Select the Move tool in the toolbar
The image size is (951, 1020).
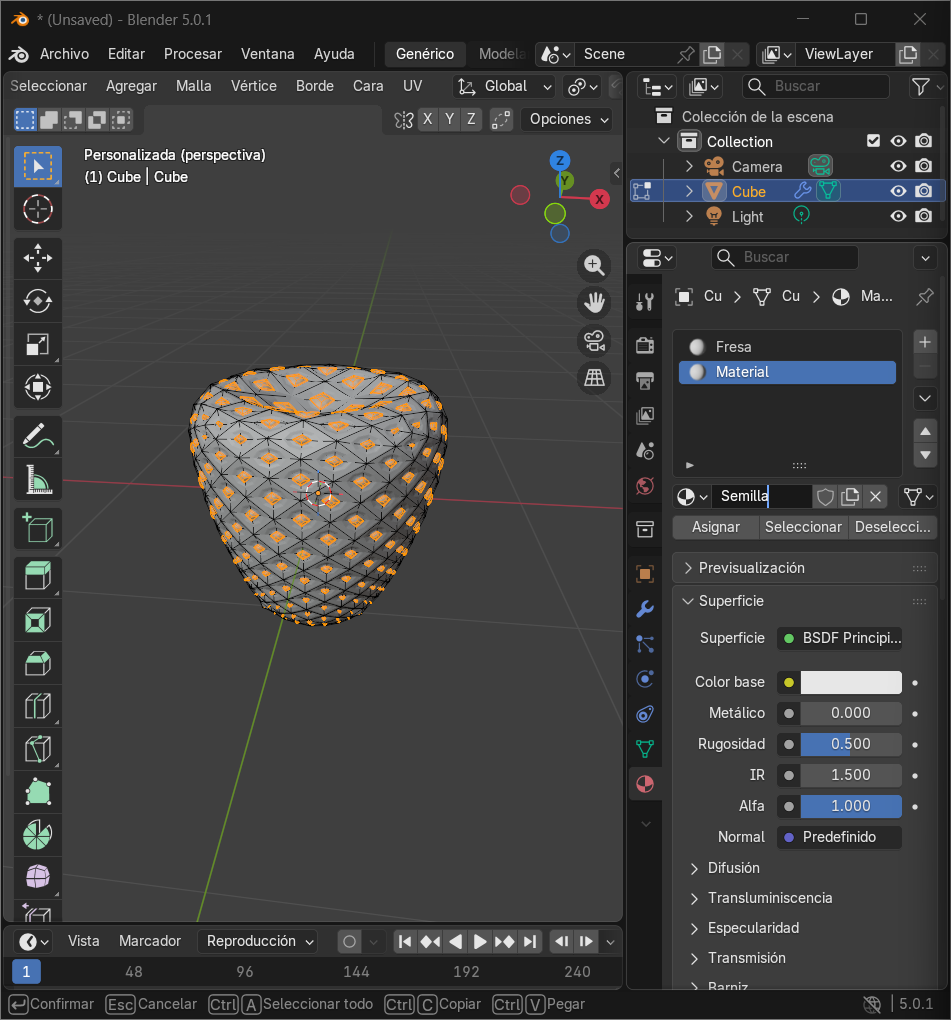point(37,258)
